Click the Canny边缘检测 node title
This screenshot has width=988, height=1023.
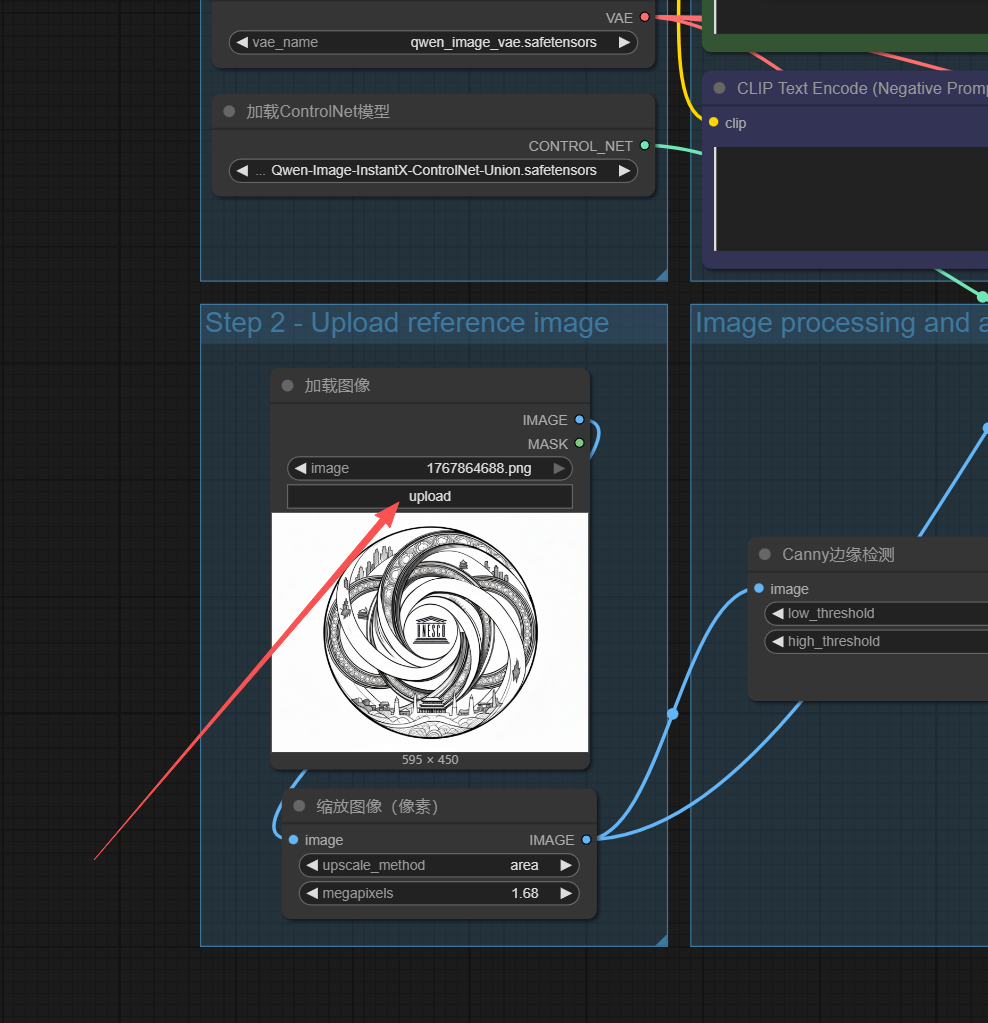tap(839, 555)
